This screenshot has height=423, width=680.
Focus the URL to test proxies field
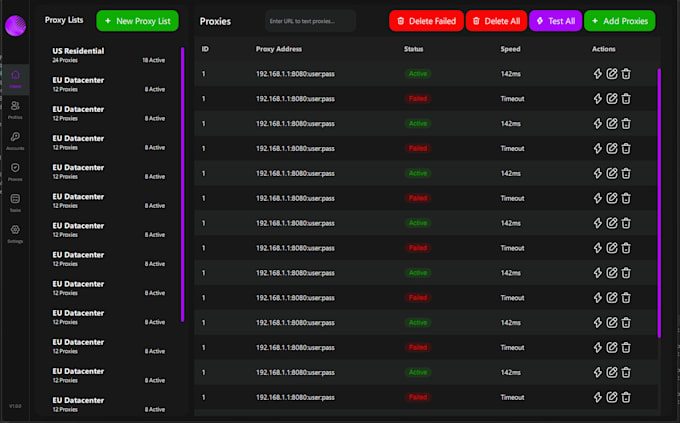coord(311,21)
